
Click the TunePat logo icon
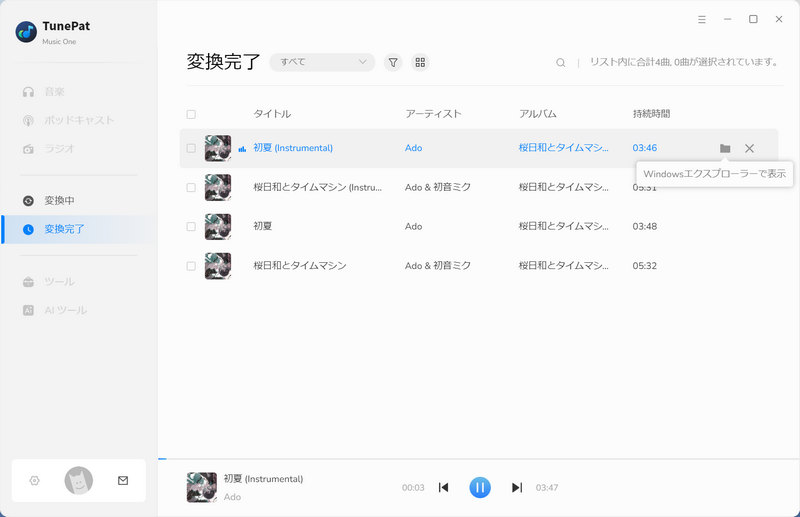click(26, 32)
